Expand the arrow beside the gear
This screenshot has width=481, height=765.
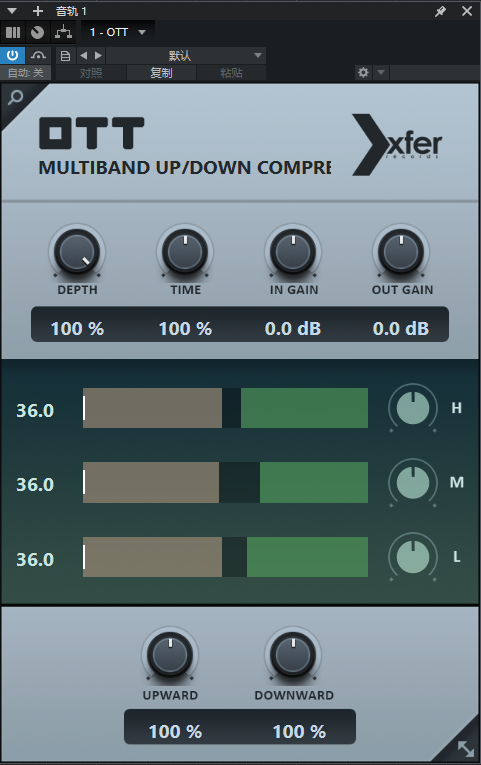381,73
